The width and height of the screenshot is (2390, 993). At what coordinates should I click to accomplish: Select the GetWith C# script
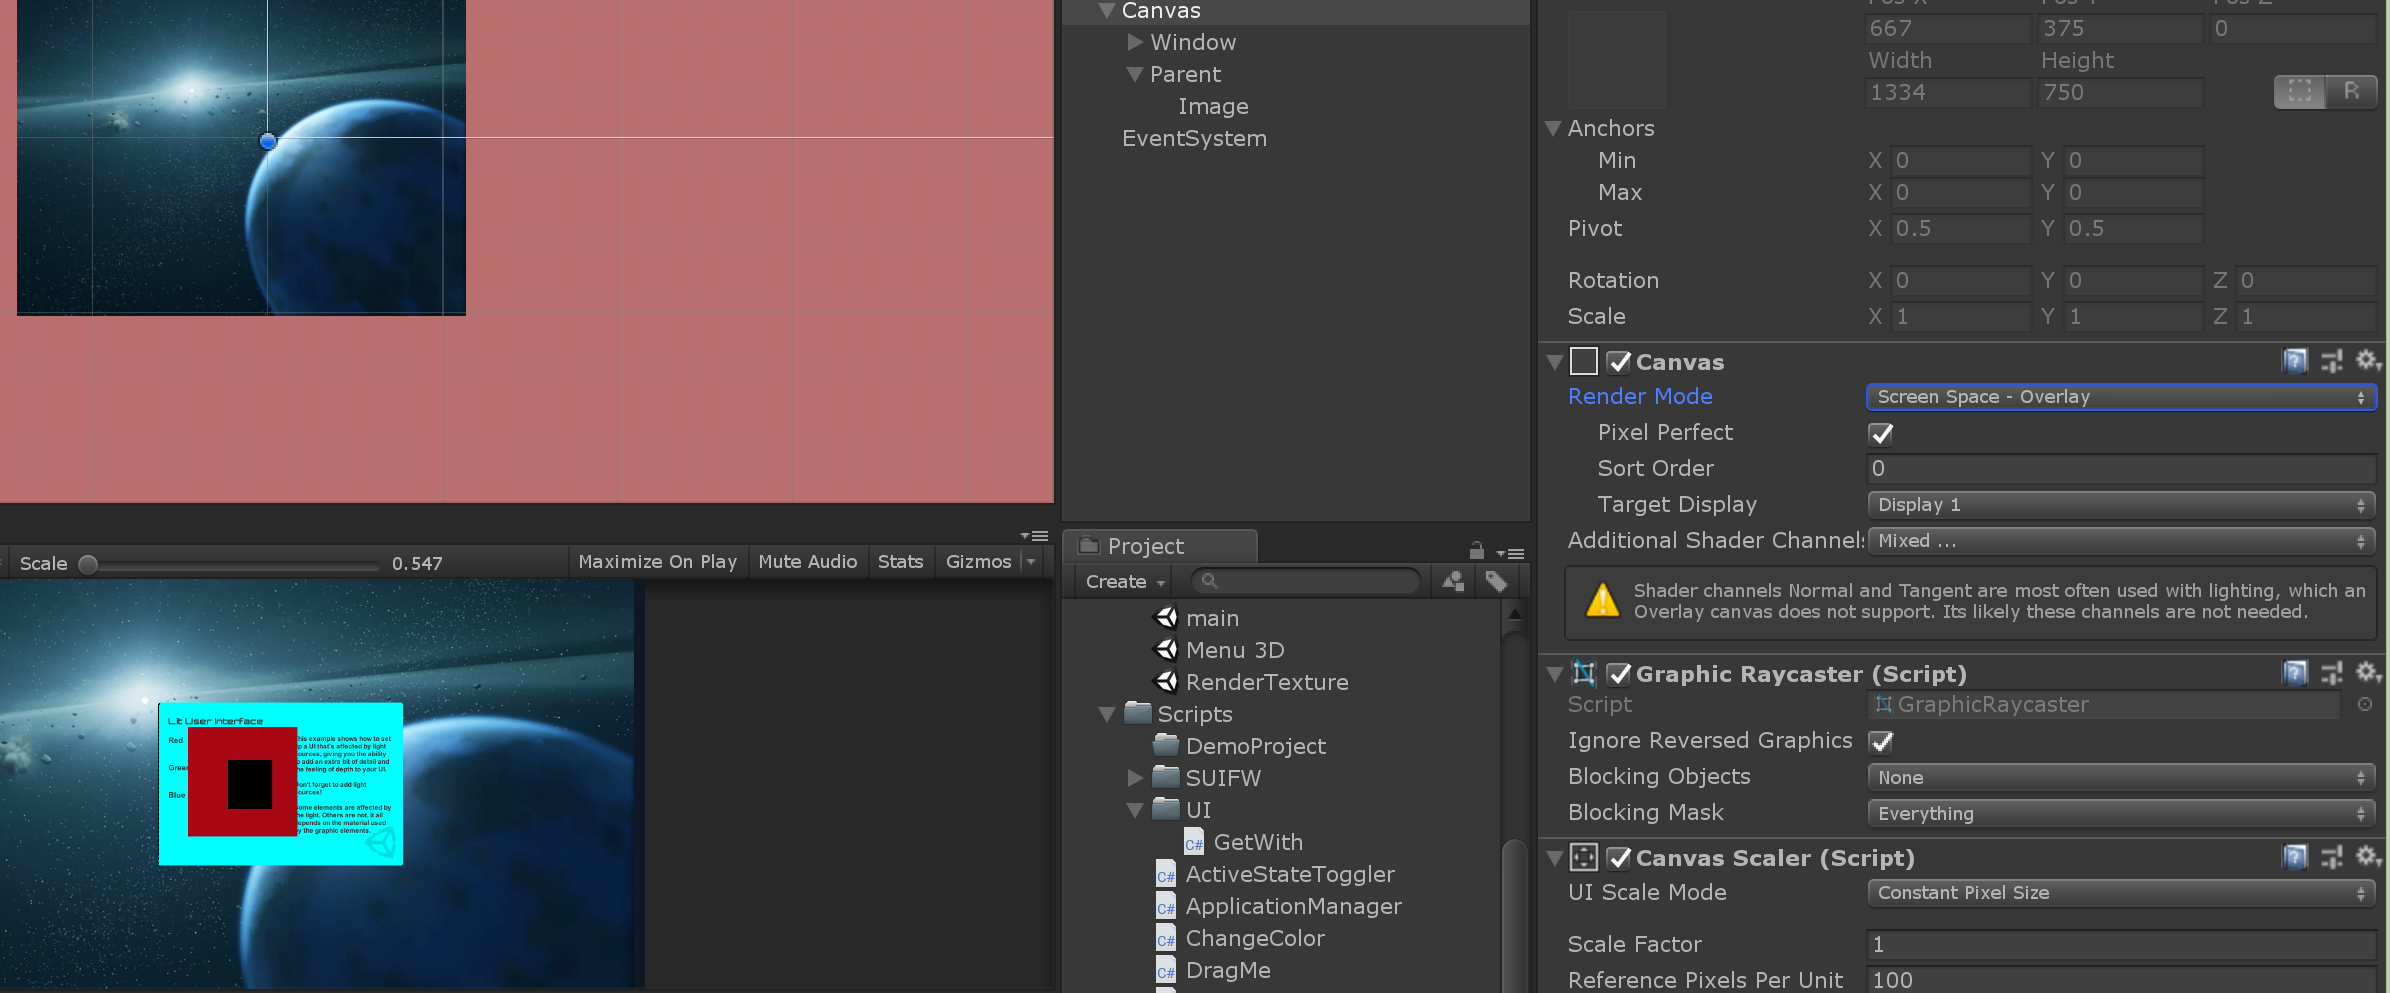tap(1244, 842)
